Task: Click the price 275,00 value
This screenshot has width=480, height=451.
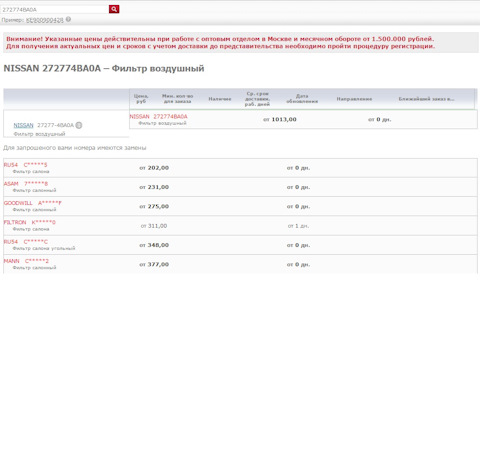Action: [x=154, y=206]
